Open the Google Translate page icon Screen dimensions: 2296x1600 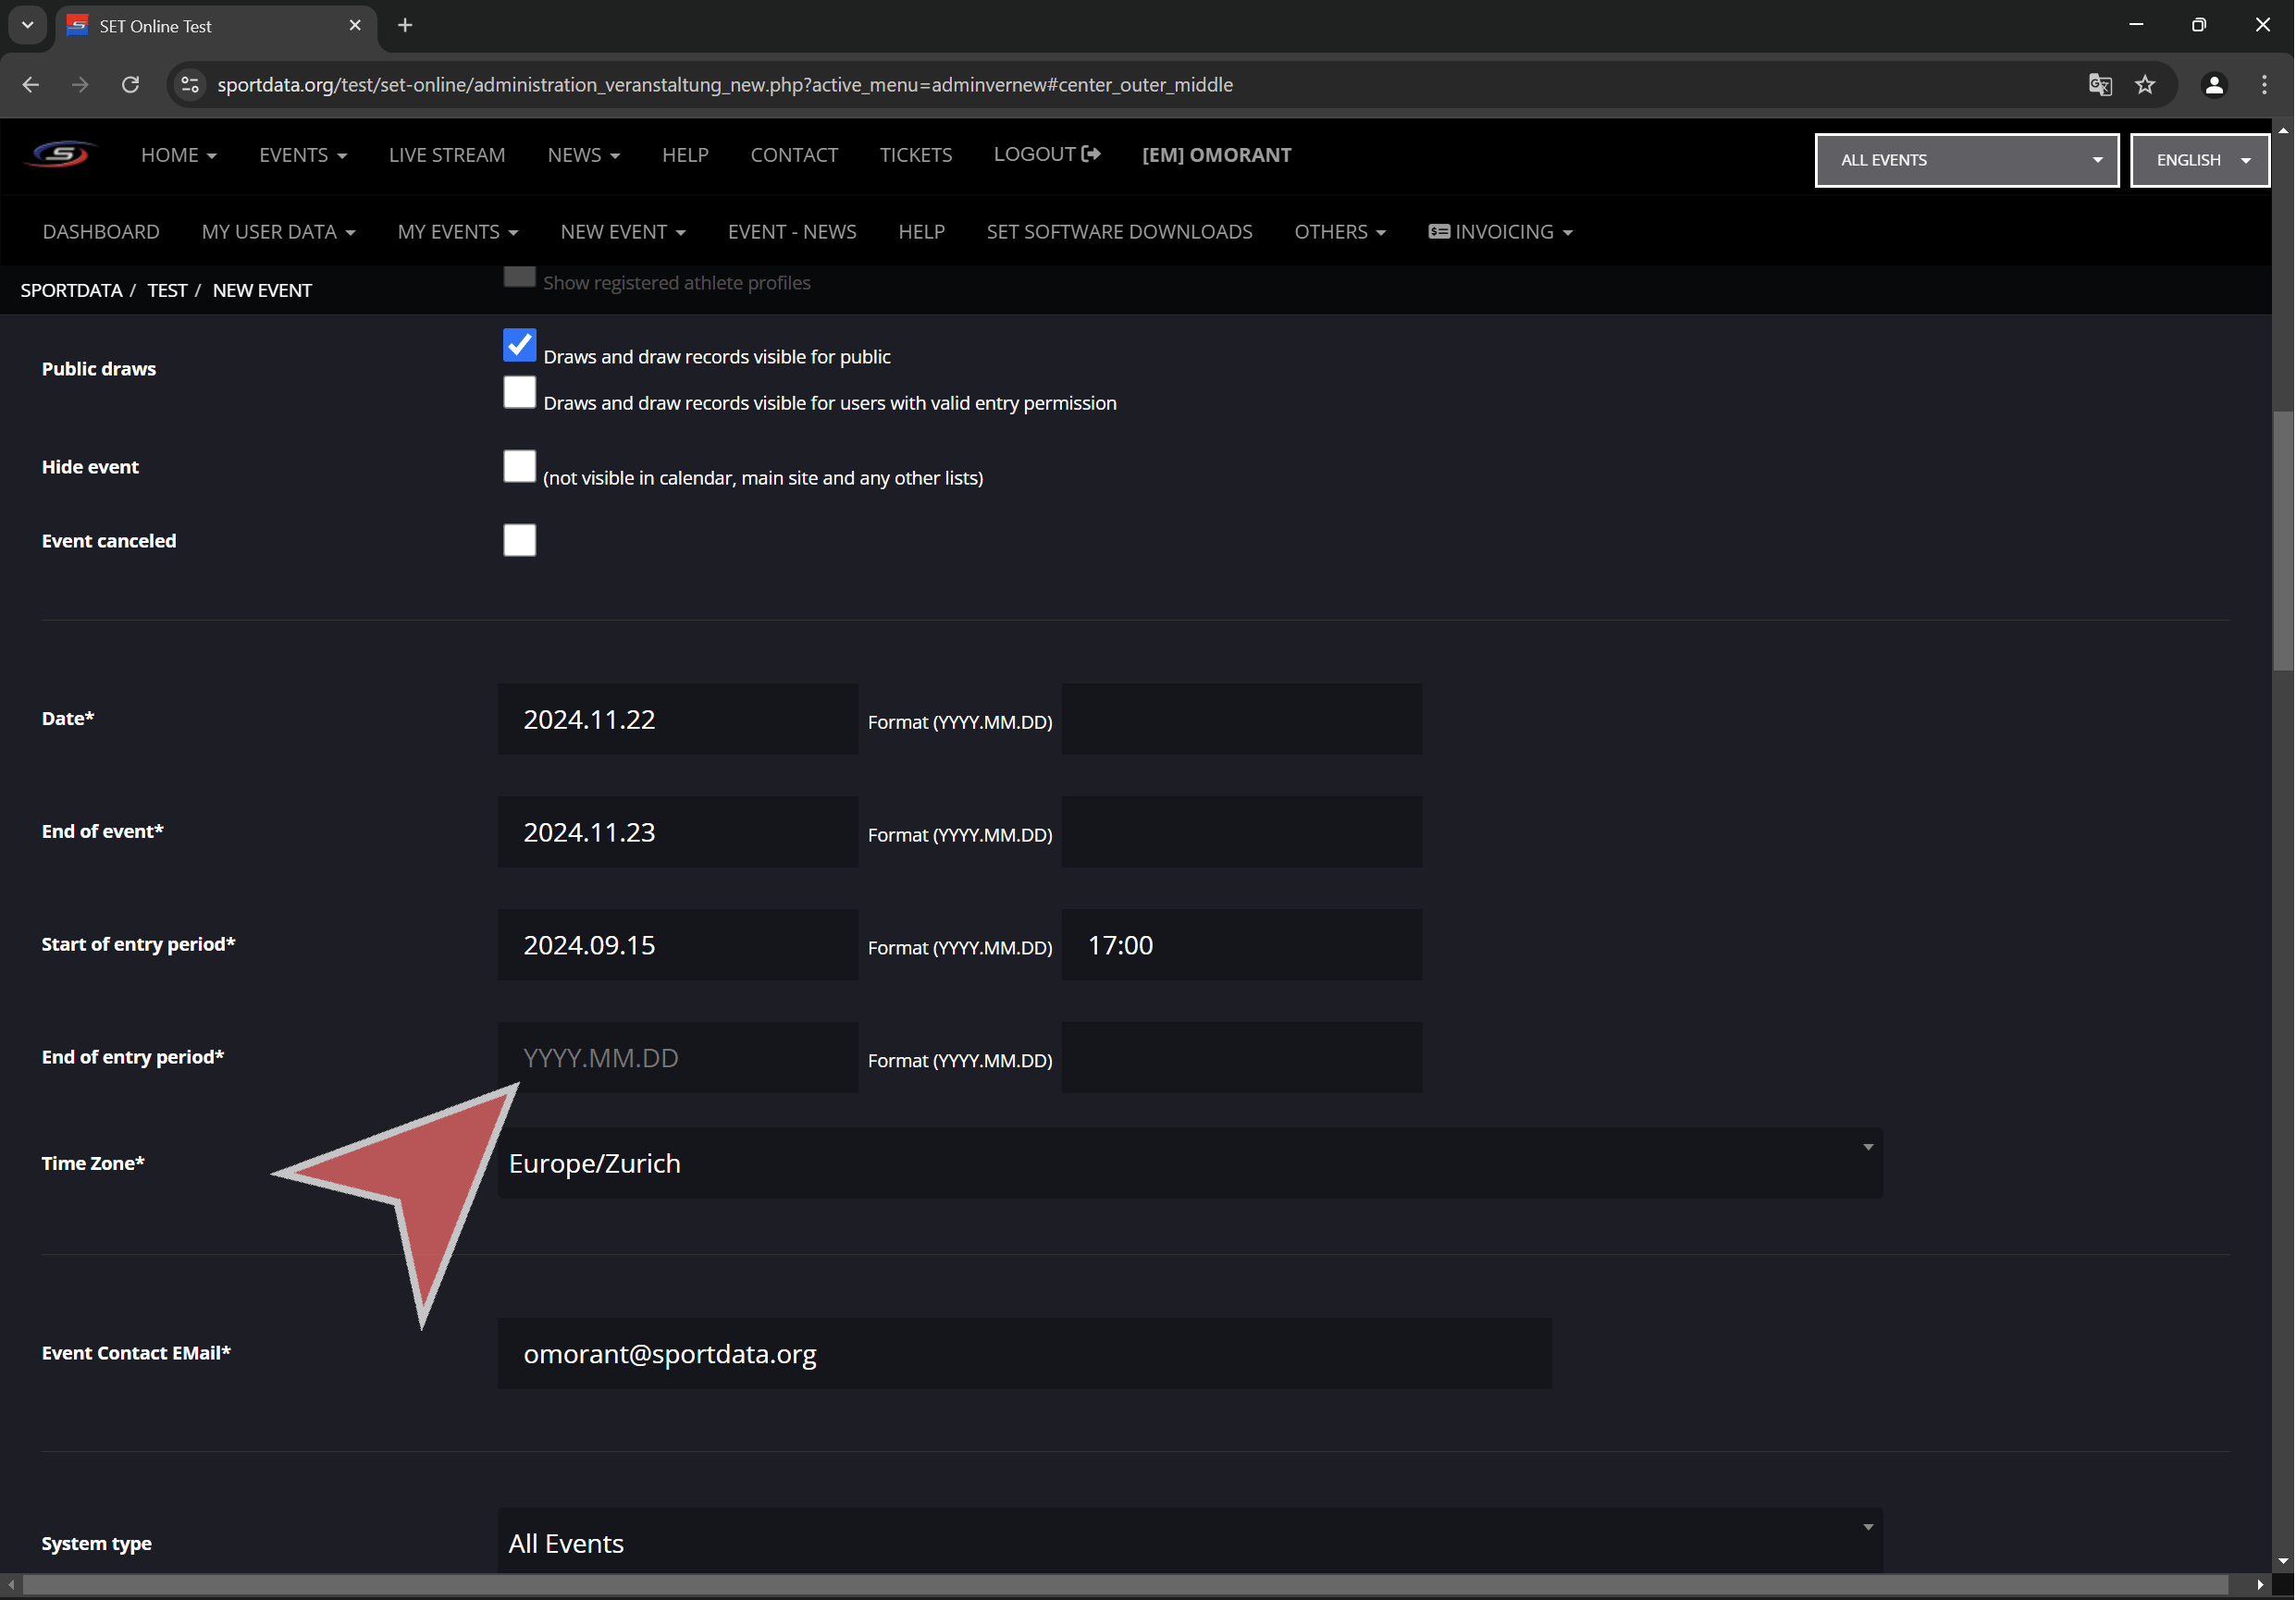pyautogui.click(x=2099, y=85)
